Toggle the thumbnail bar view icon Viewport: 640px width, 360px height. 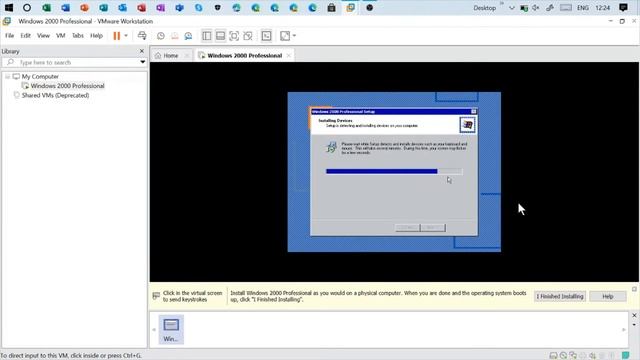click(220, 36)
